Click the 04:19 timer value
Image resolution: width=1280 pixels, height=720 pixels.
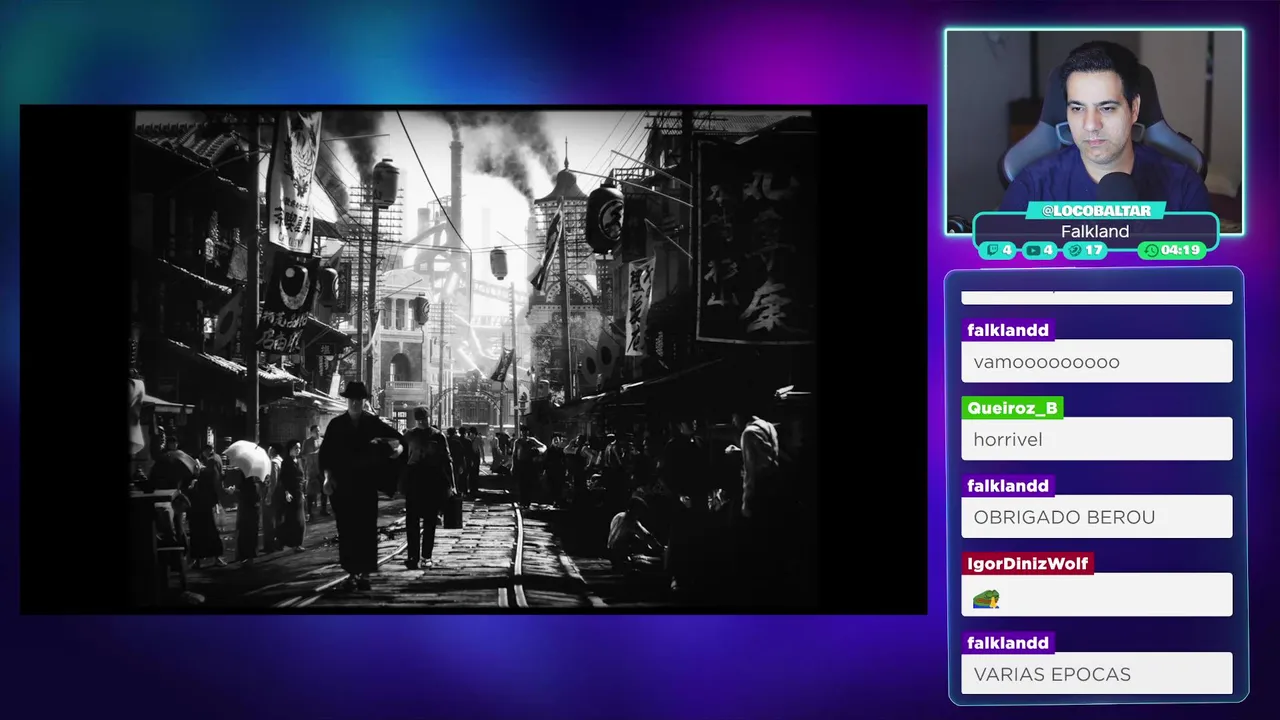pyautogui.click(x=1180, y=250)
